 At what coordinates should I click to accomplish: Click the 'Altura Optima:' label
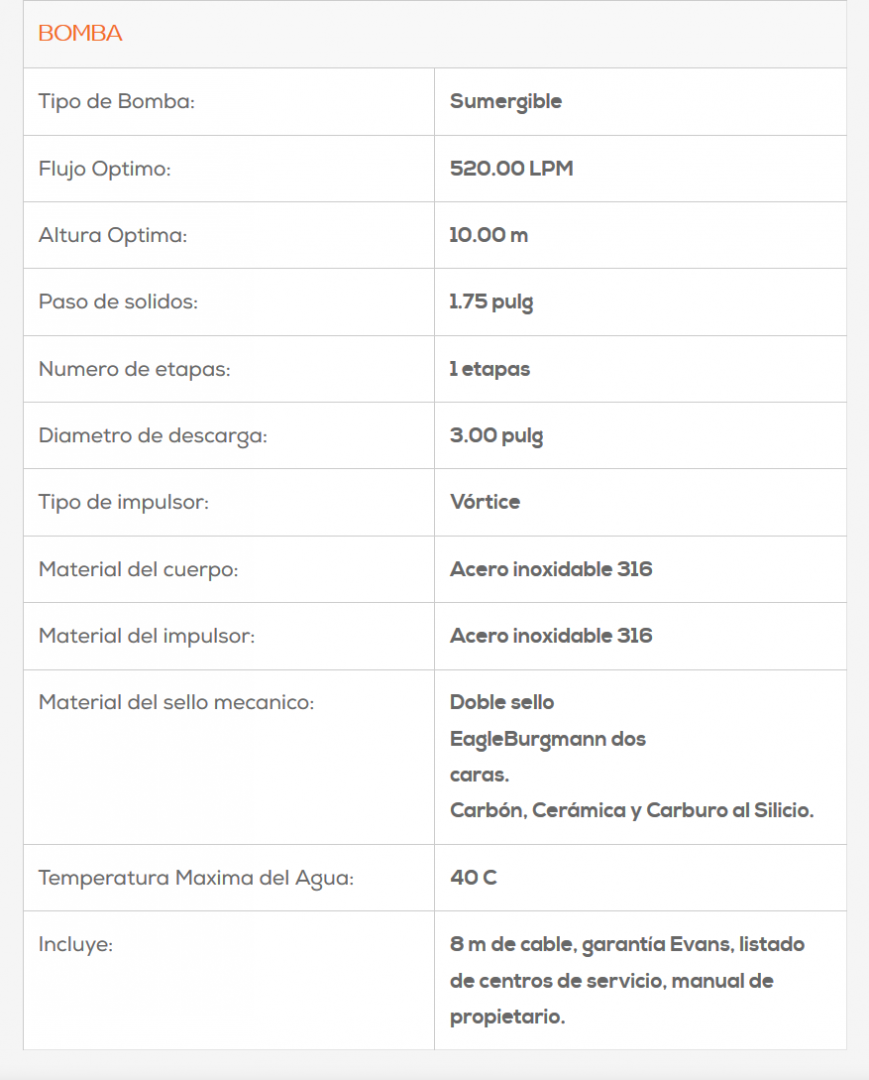point(113,236)
